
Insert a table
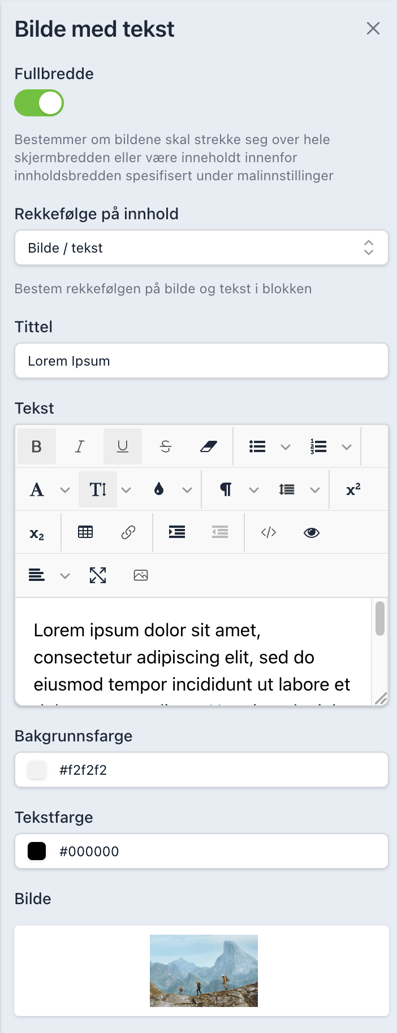pyautogui.click(x=86, y=533)
